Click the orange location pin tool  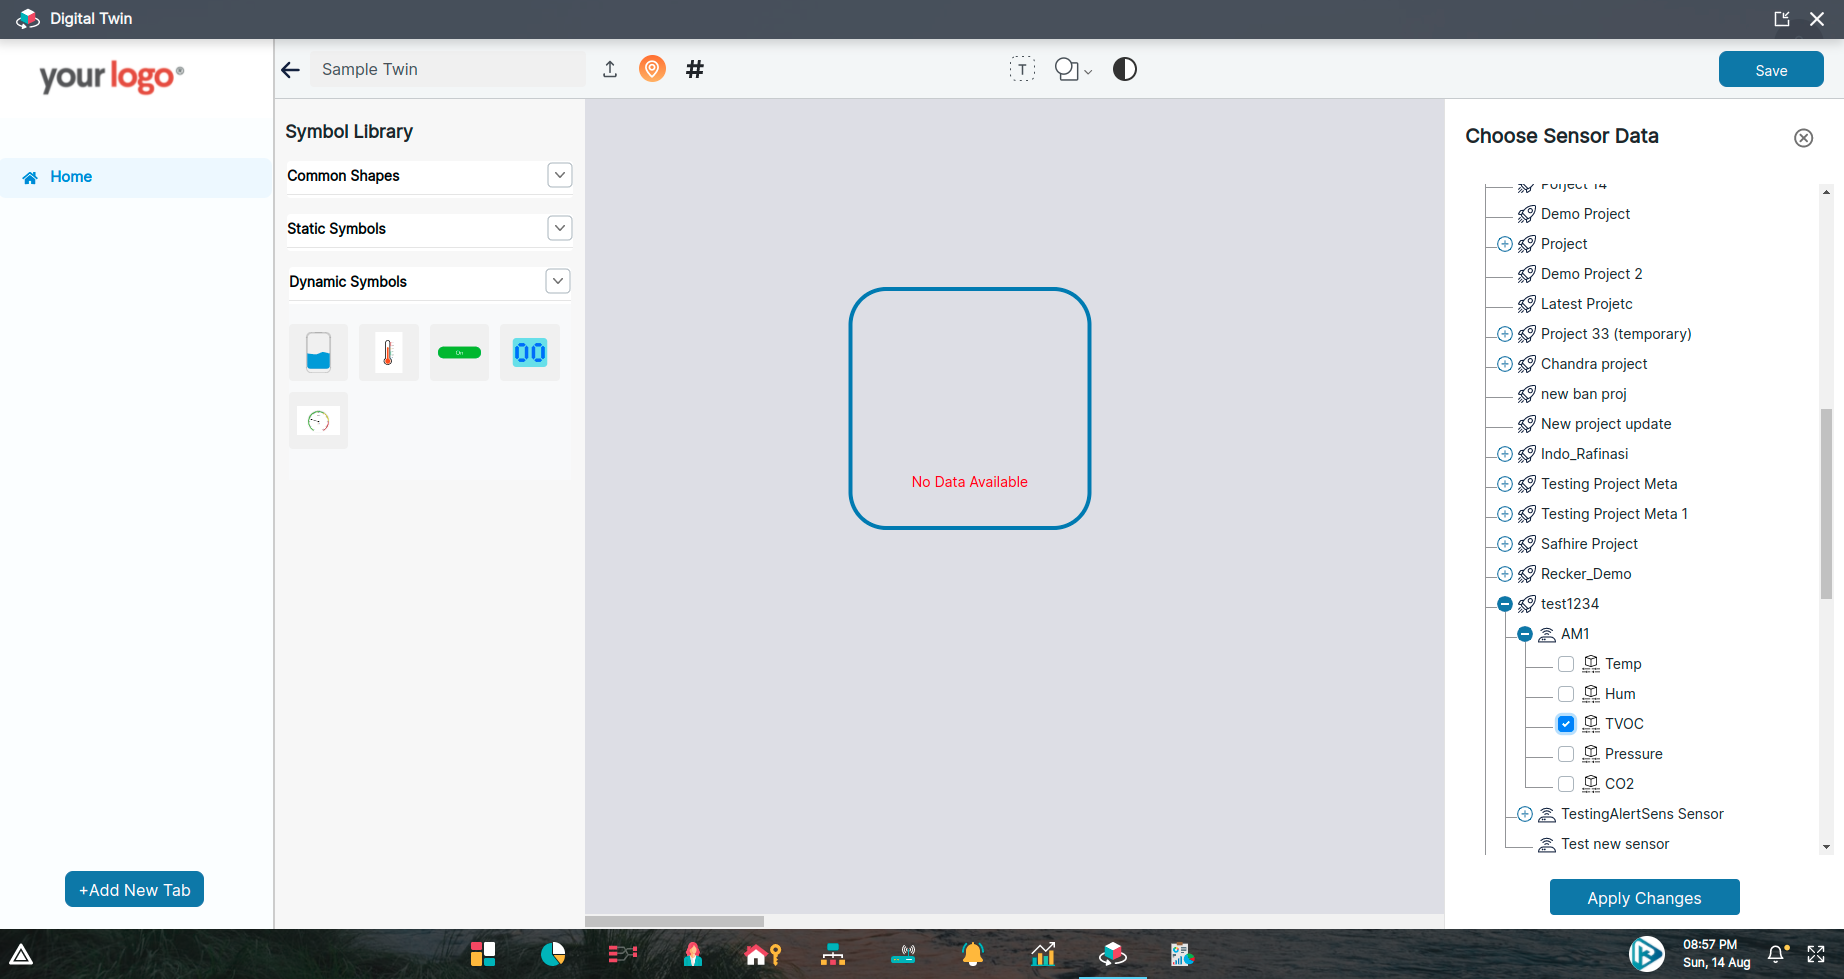tap(652, 69)
